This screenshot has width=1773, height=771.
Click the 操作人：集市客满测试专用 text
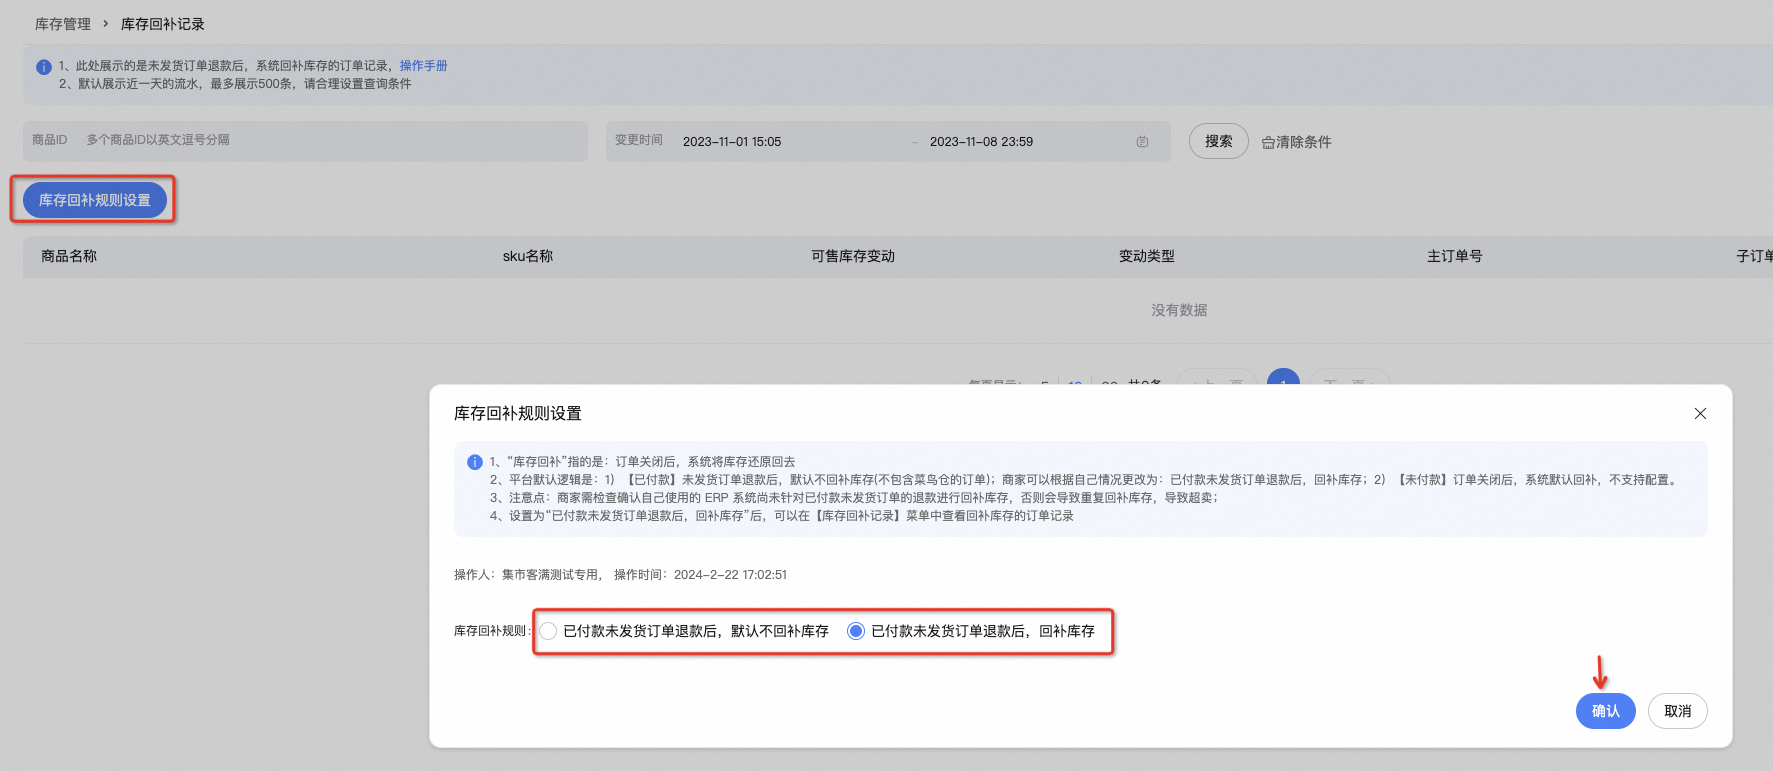click(526, 575)
